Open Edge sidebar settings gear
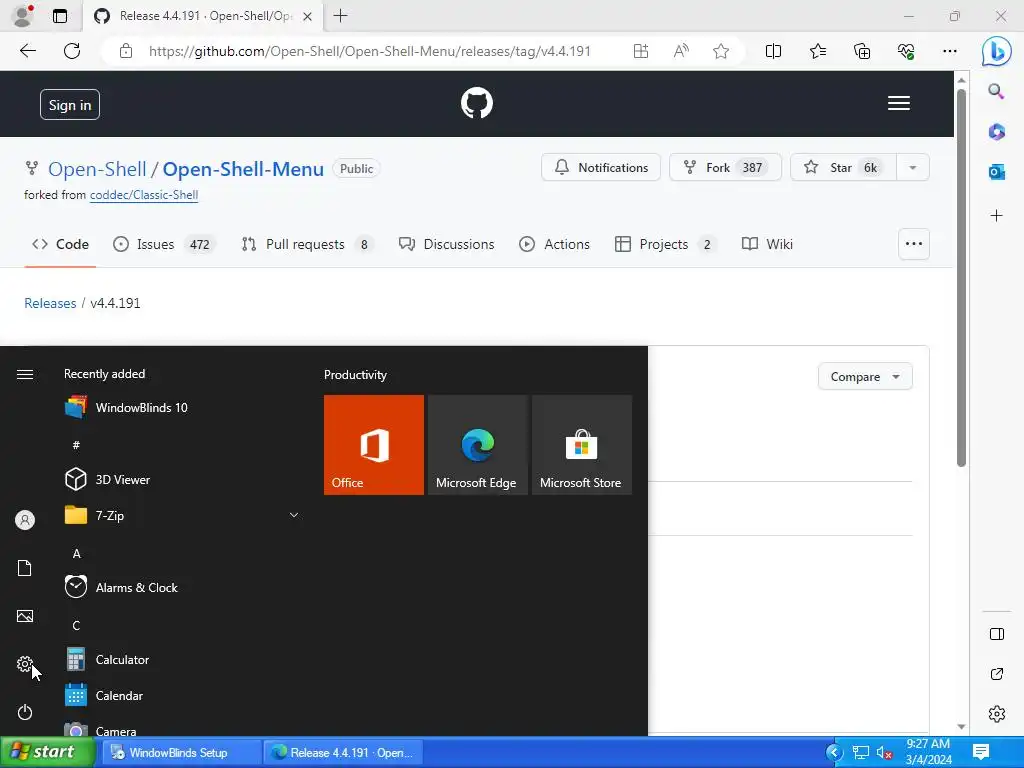1024x768 pixels. [x=997, y=714]
